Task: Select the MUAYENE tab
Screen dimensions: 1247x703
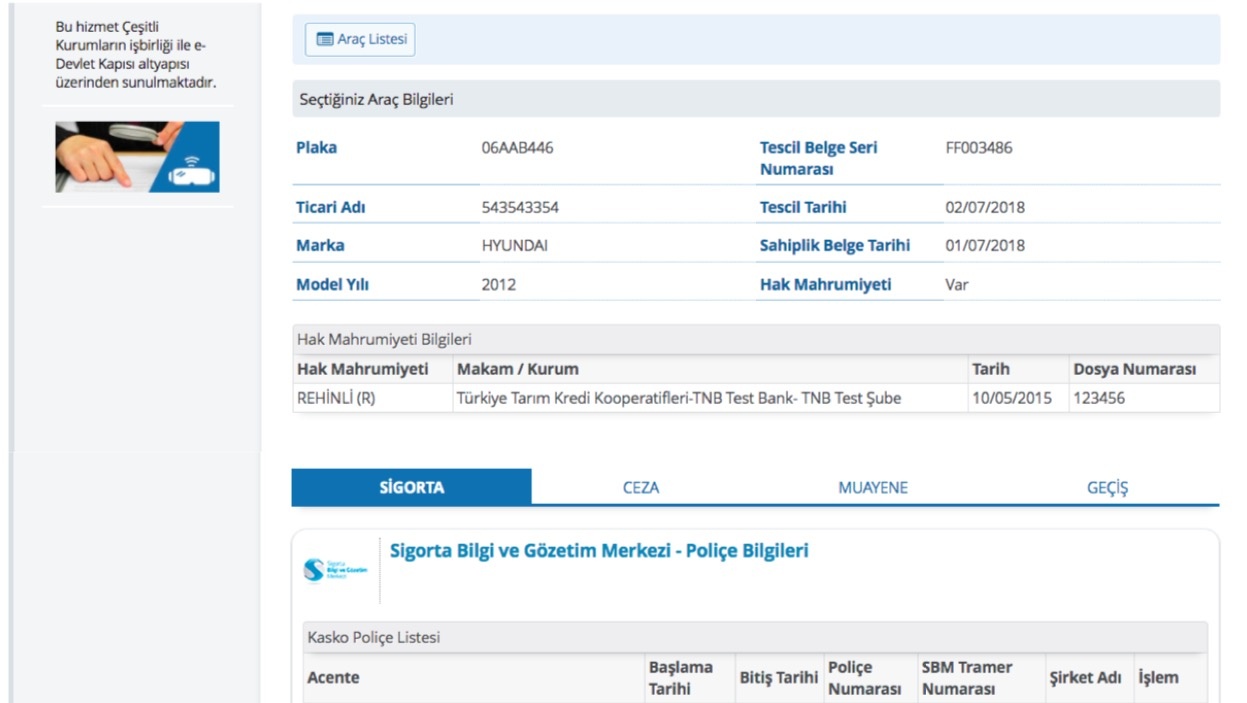Action: pos(872,488)
